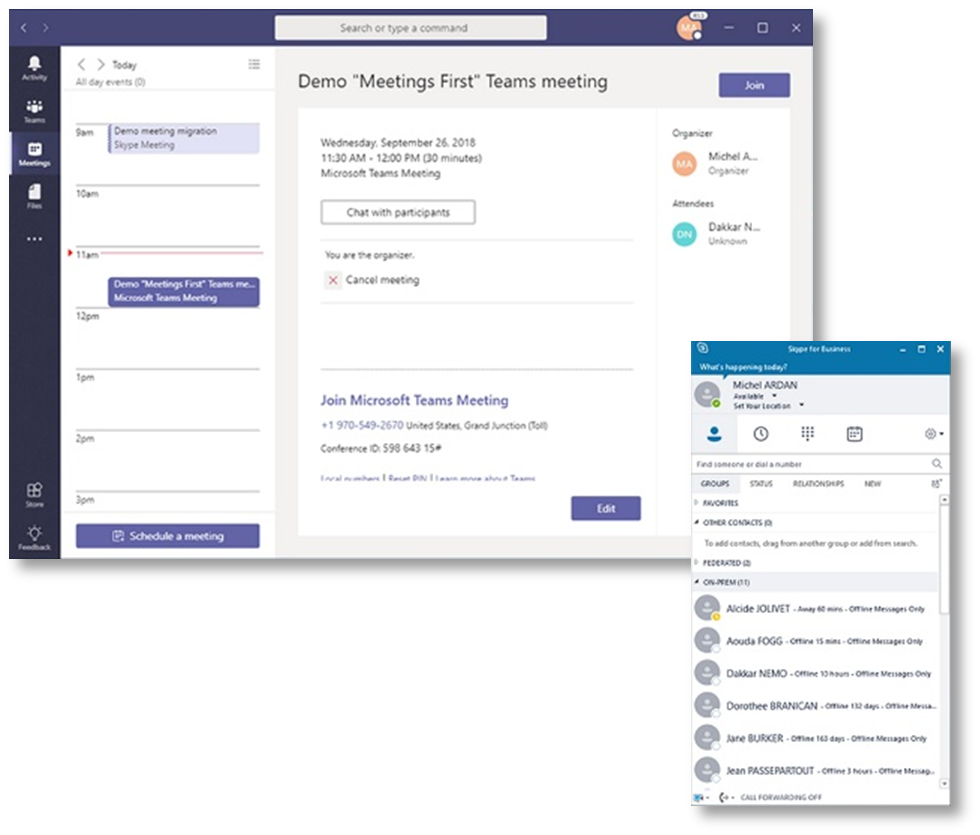Click Cancel meeting text link

tap(382, 280)
